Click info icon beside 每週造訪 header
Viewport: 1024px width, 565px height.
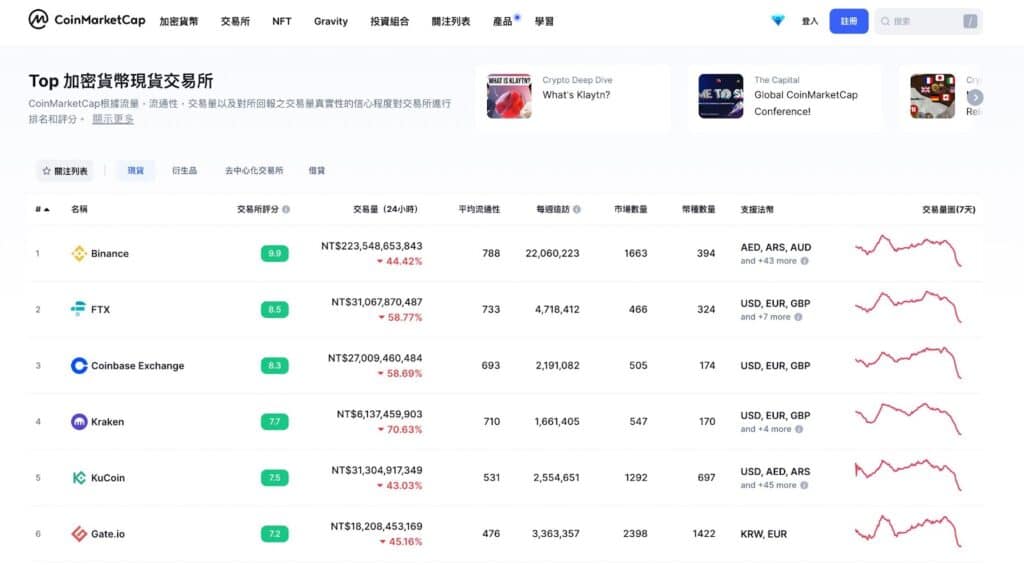pos(577,210)
